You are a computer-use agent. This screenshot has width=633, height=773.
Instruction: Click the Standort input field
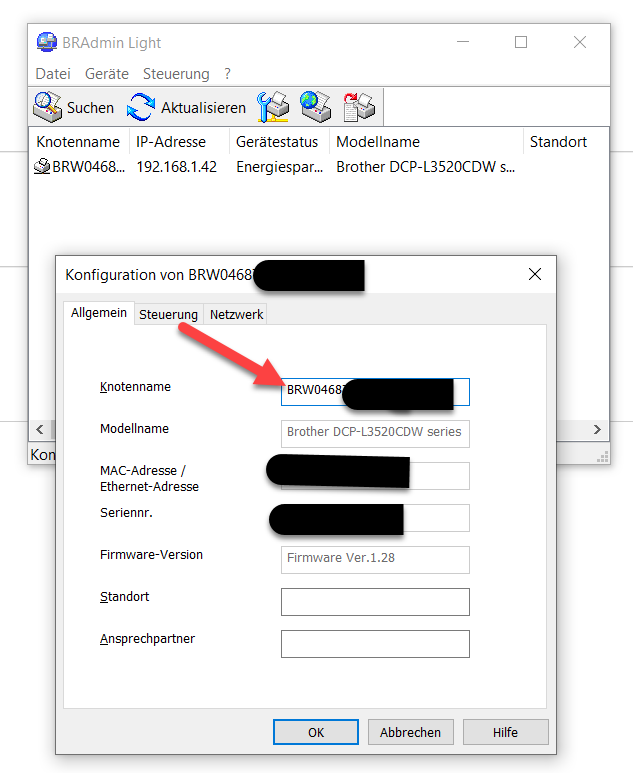[x=375, y=601]
